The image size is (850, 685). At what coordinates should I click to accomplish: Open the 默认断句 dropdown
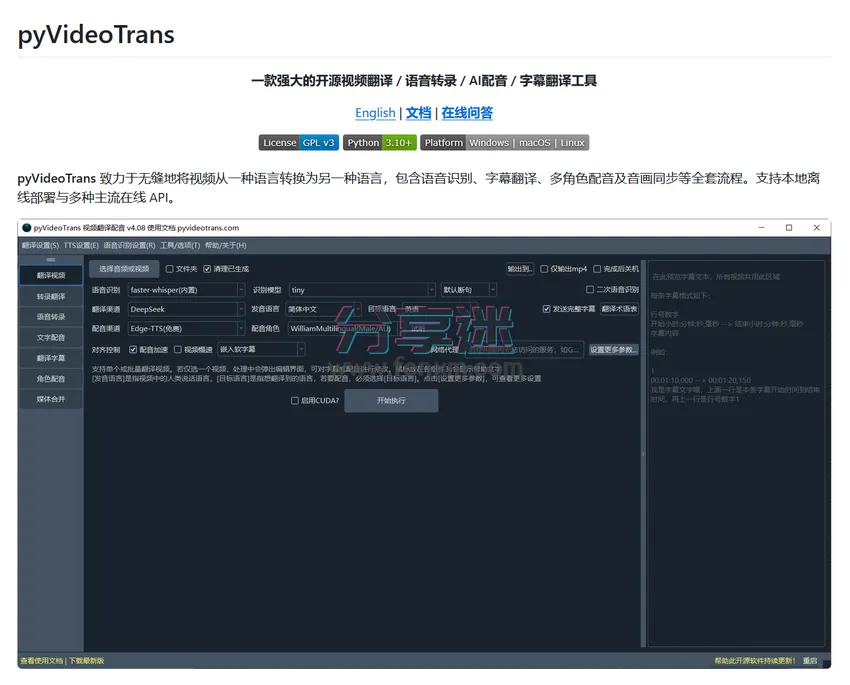(468, 290)
